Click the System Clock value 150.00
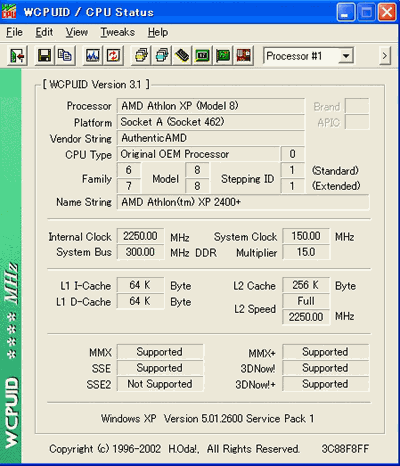The width and height of the screenshot is (400, 466). click(306, 236)
